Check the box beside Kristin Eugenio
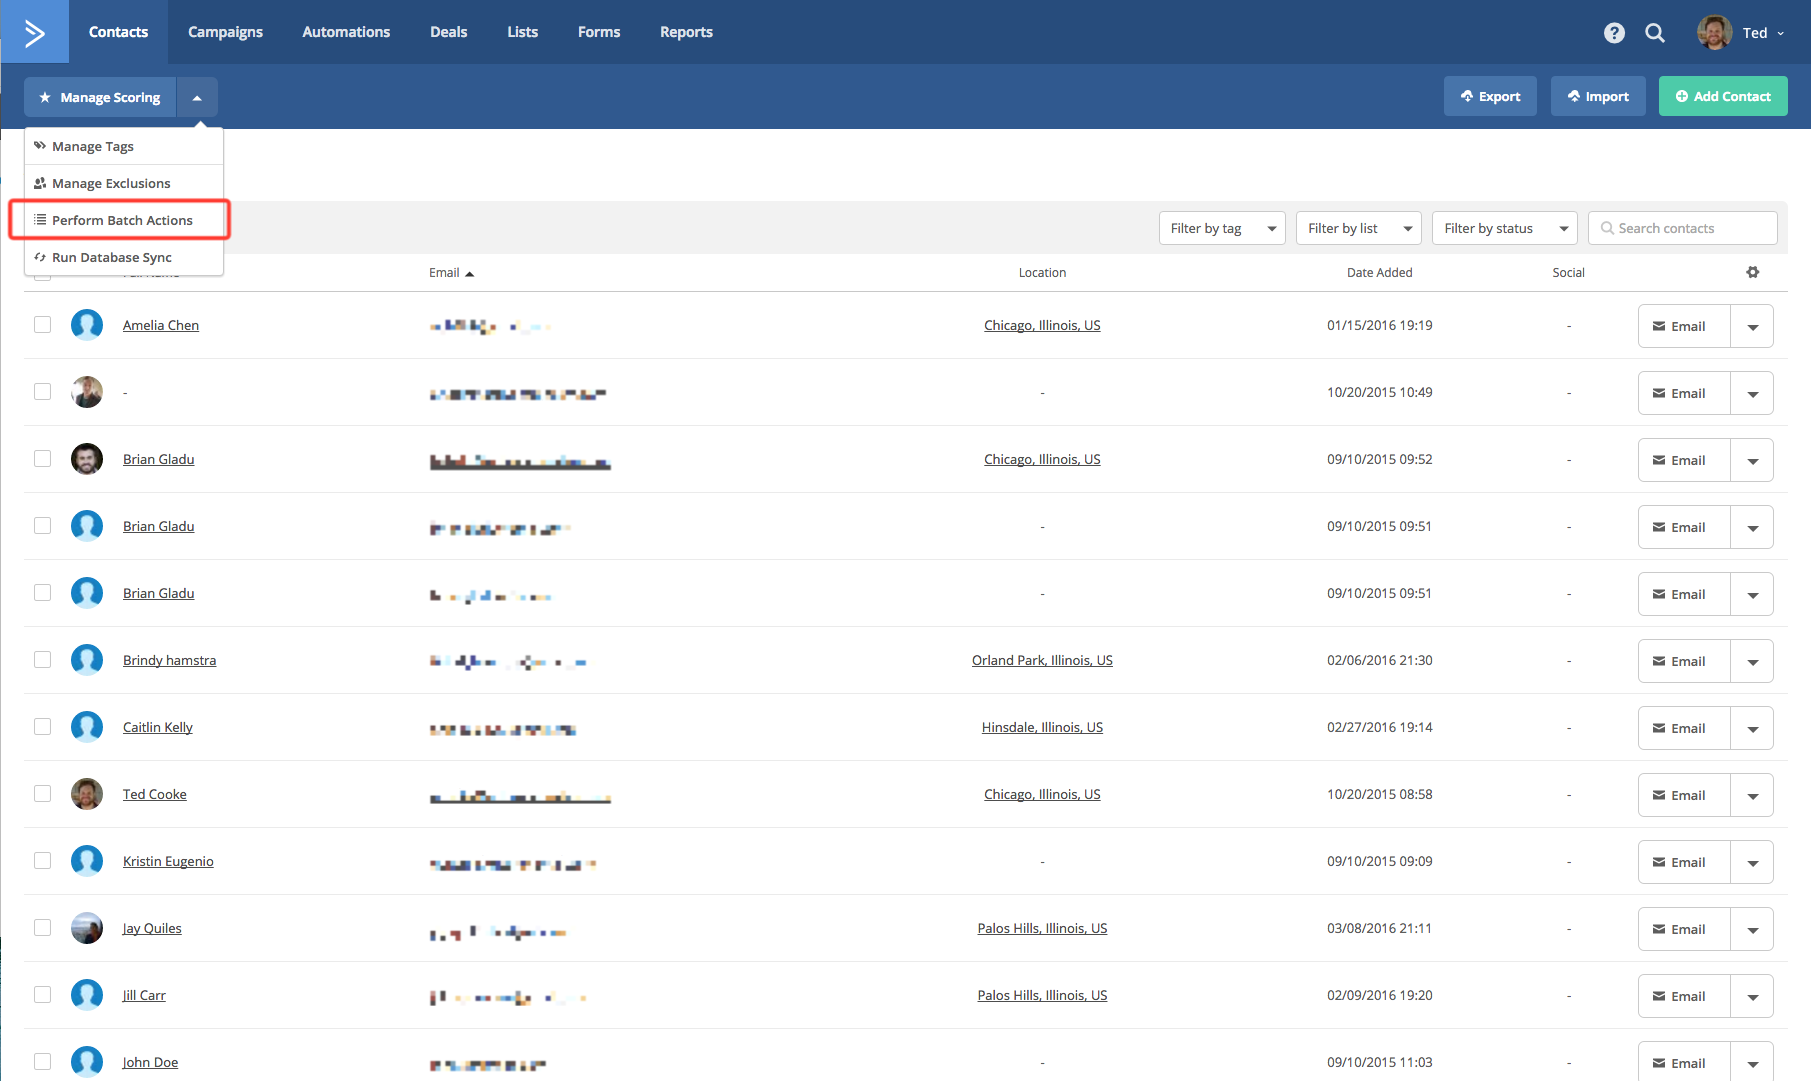1814x1082 pixels. click(42, 860)
